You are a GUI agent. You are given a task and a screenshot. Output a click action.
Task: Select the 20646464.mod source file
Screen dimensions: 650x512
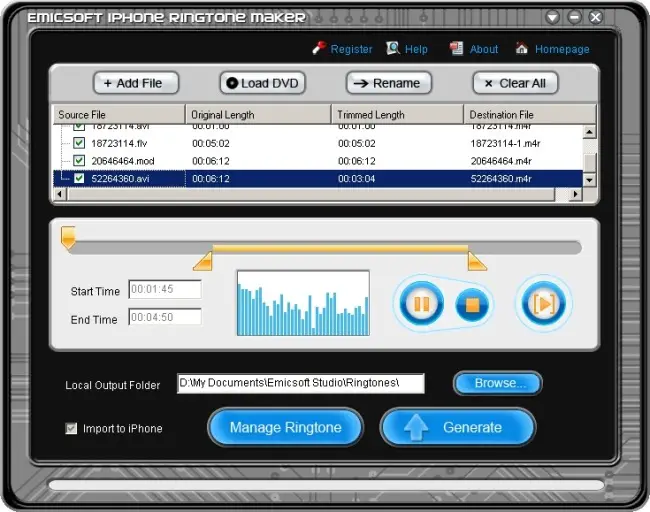(123, 161)
